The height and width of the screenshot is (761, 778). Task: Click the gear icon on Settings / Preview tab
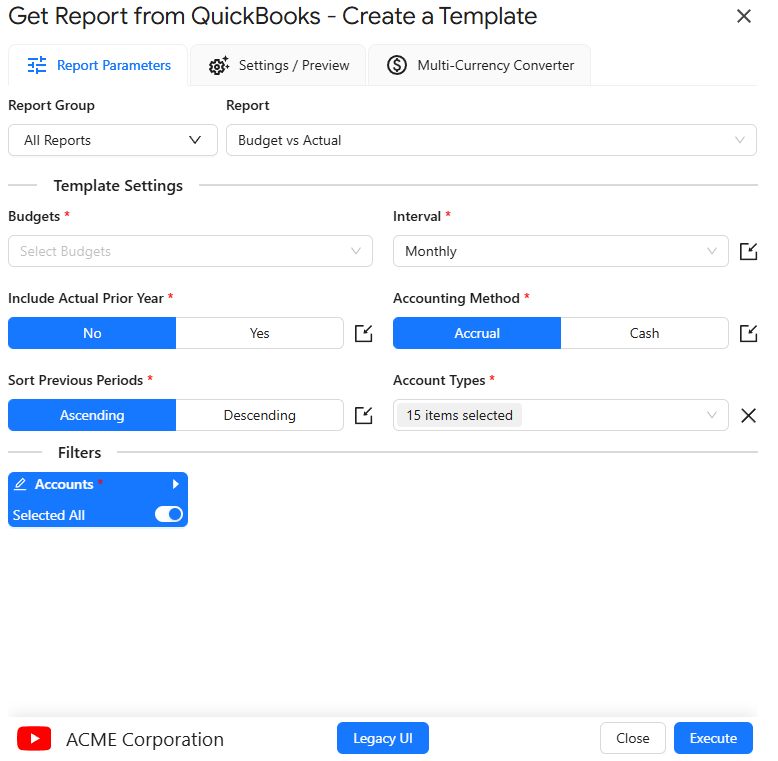click(x=219, y=65)
